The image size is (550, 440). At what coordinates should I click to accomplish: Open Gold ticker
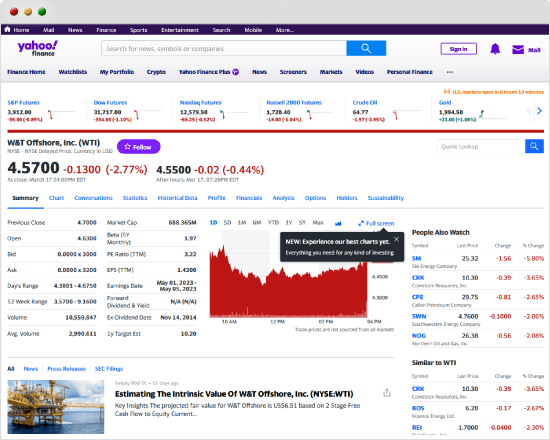pos(445,102)
